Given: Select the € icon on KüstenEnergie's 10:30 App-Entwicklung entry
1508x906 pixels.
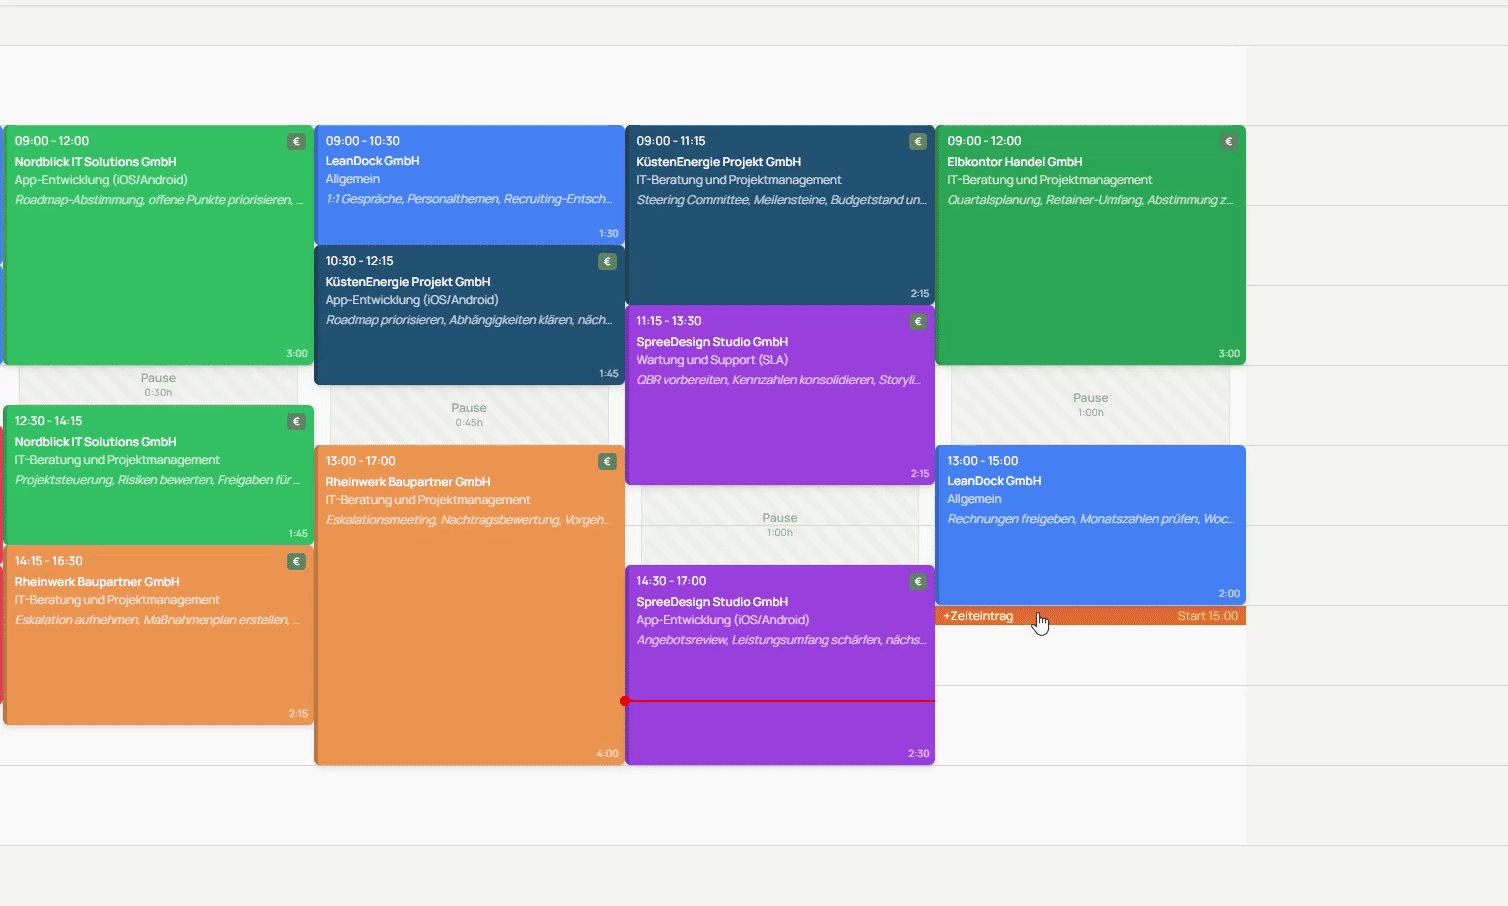Looking at the screenshot, I should coord(607,261).
